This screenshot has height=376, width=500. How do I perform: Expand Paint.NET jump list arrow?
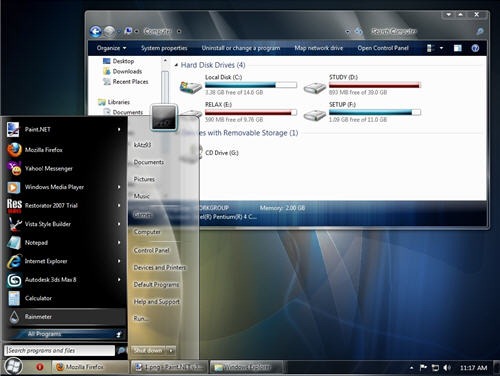coord(119,129)
